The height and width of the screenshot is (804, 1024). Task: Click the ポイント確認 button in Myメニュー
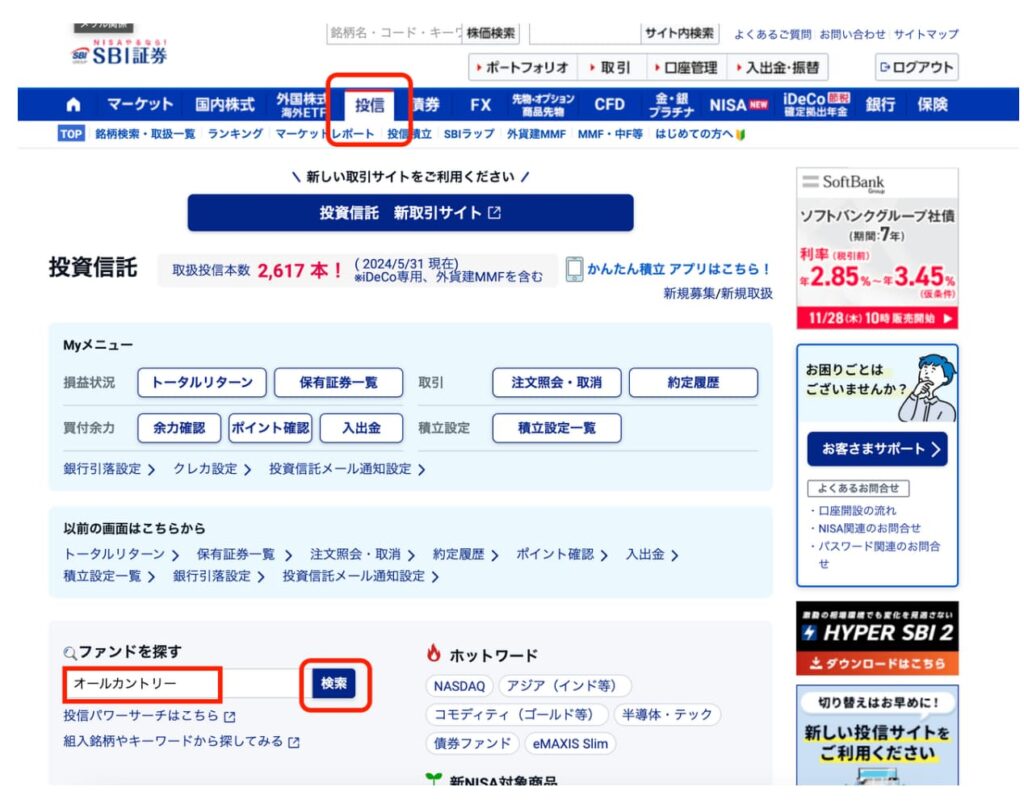pyautogui.click(x=270, y=428)
